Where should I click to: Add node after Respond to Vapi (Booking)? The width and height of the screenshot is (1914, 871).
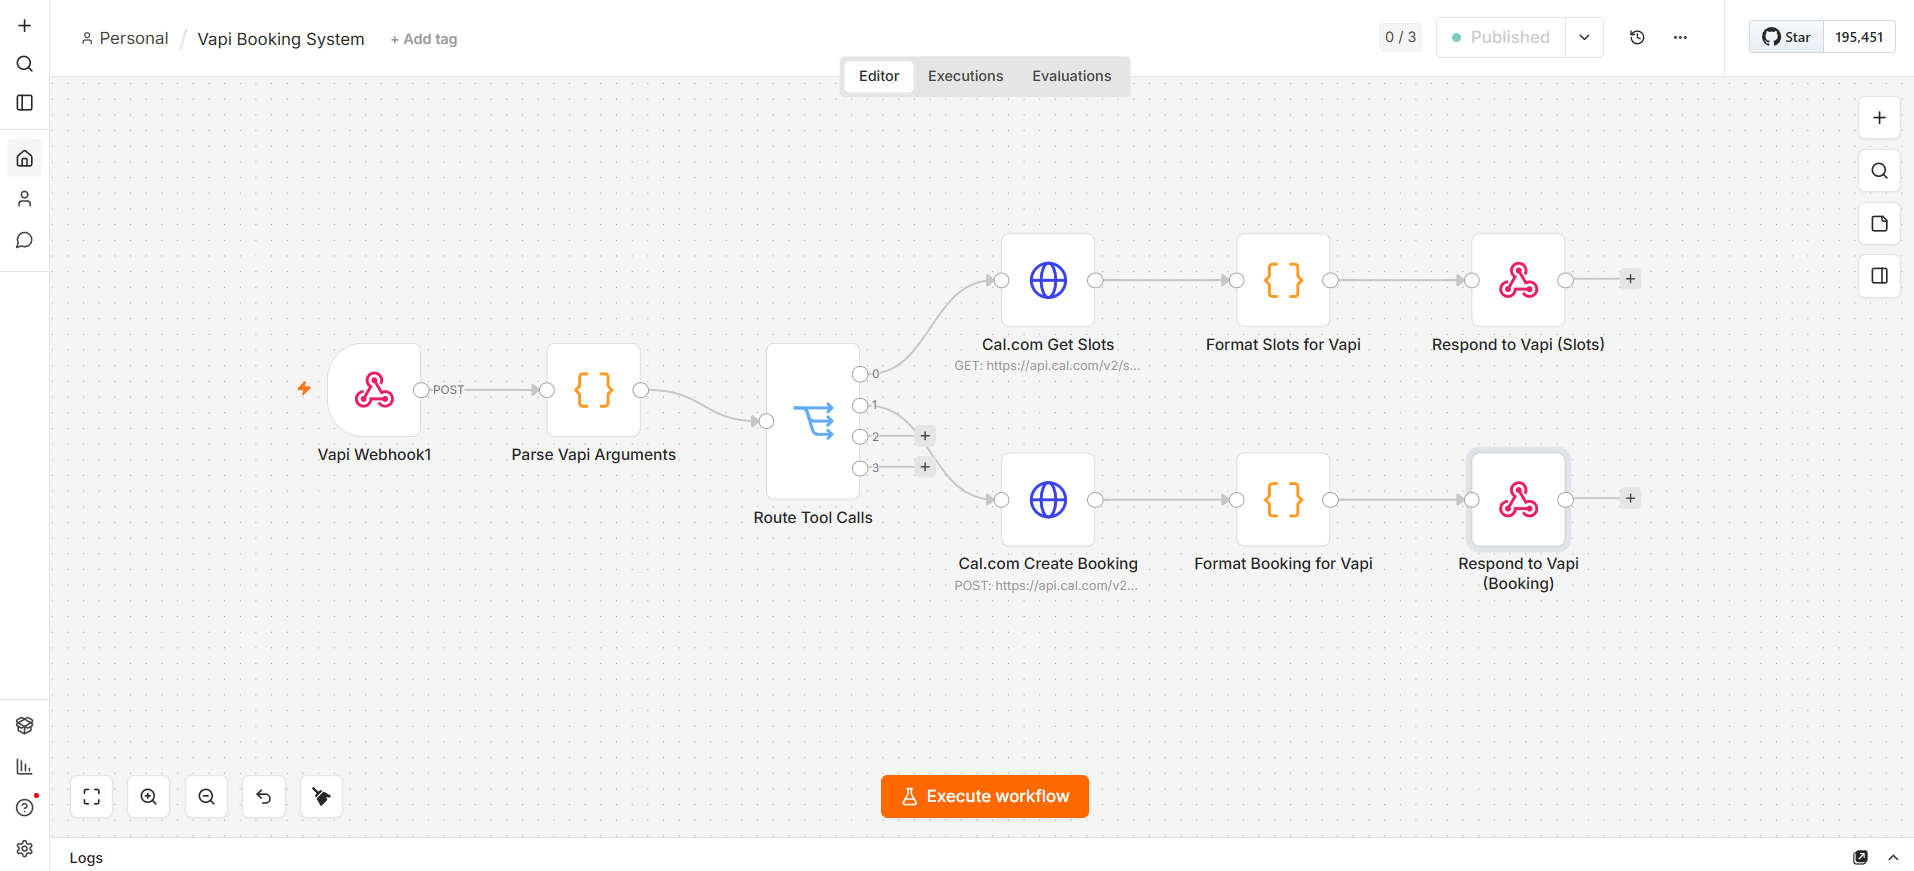pos(1630,498)
